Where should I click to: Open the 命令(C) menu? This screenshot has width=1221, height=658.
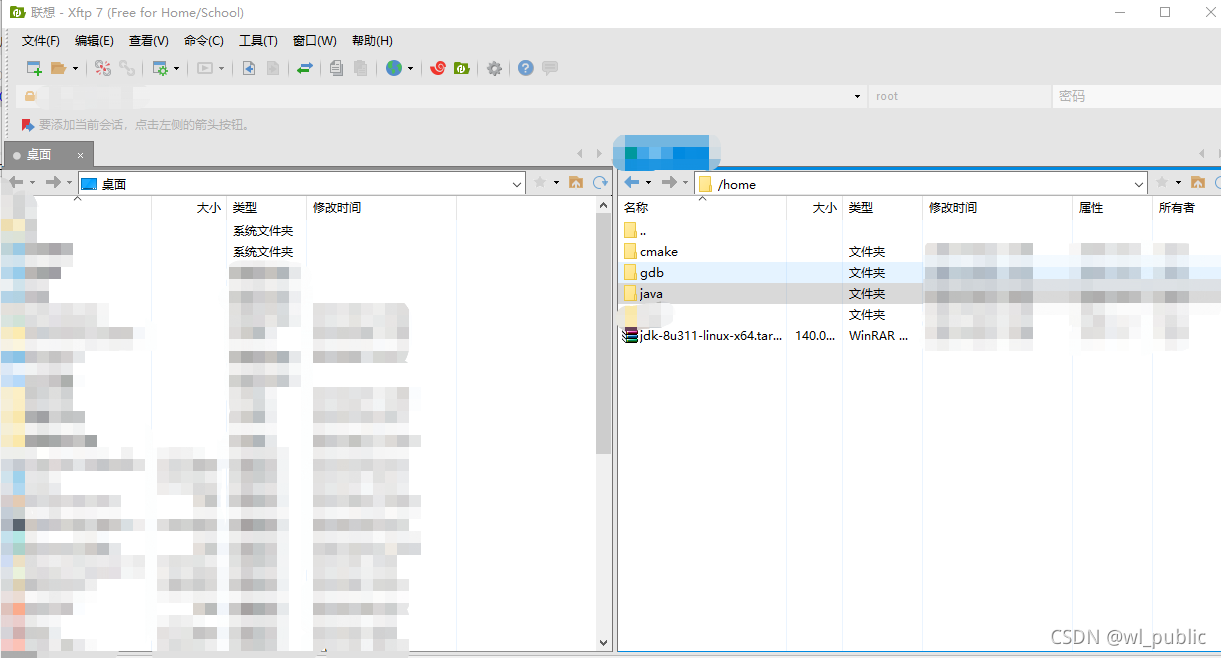coord(203,41)
